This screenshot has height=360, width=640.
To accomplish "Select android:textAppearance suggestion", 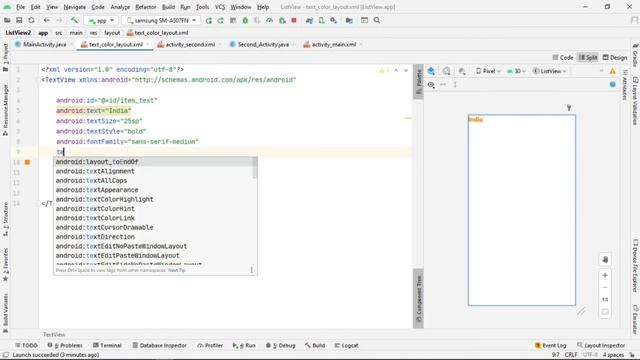I will coord(153,190).
